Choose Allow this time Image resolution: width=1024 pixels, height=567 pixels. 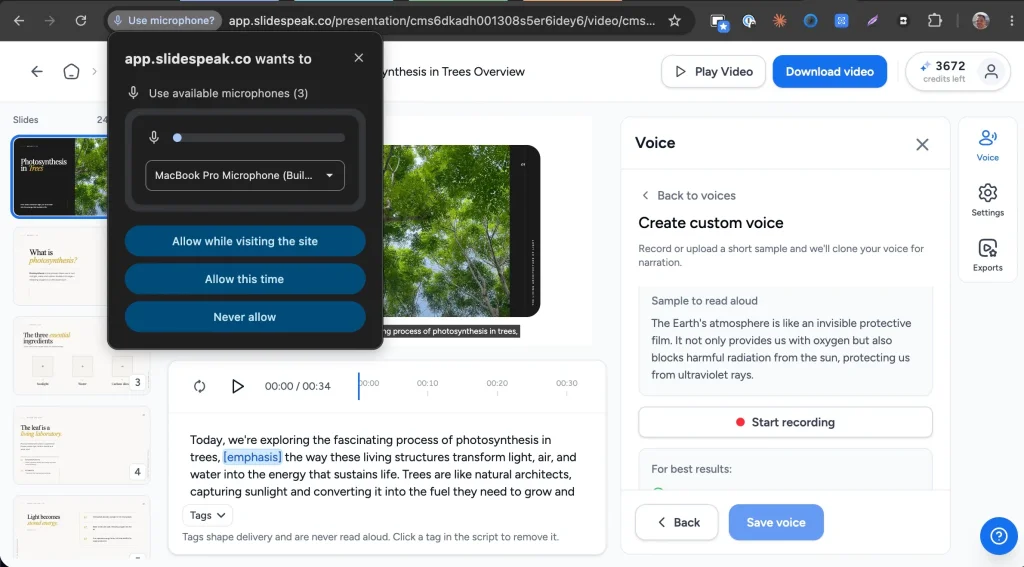(245, 279)
